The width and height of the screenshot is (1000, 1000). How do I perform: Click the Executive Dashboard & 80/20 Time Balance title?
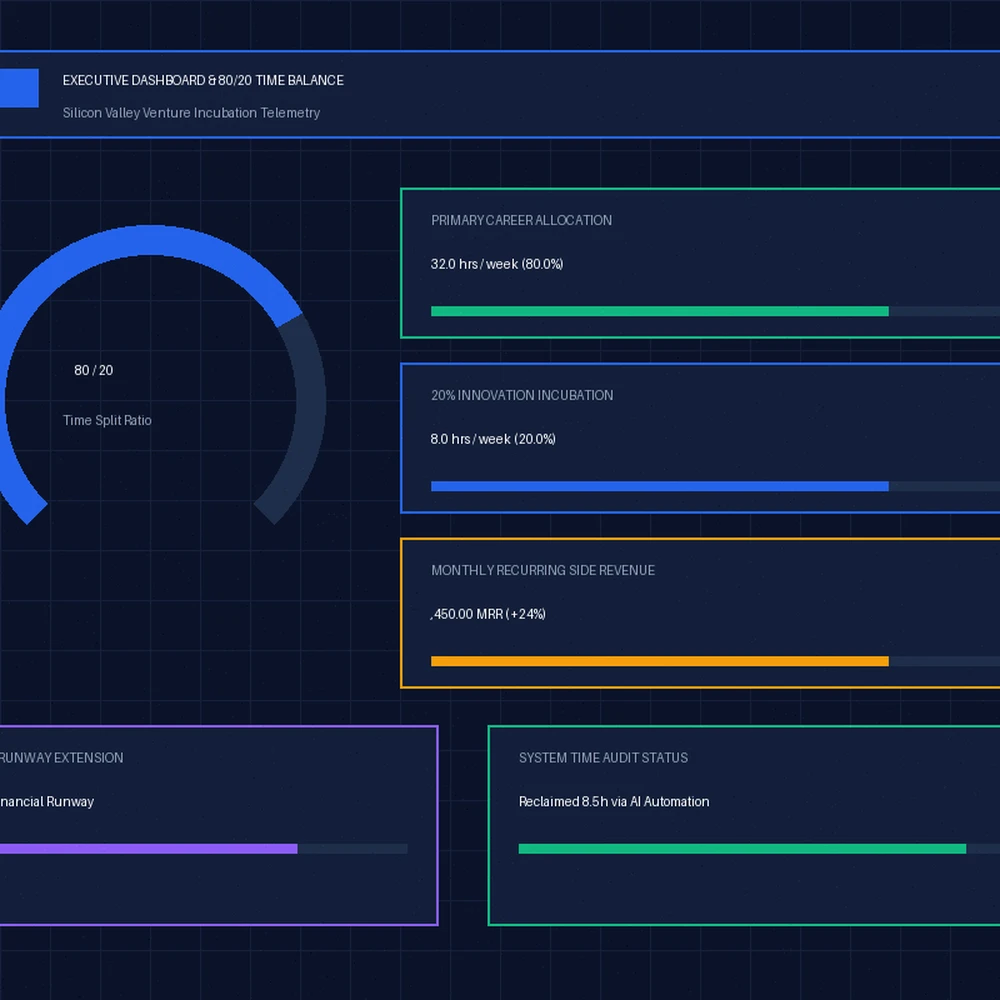(x=203, y=80)
